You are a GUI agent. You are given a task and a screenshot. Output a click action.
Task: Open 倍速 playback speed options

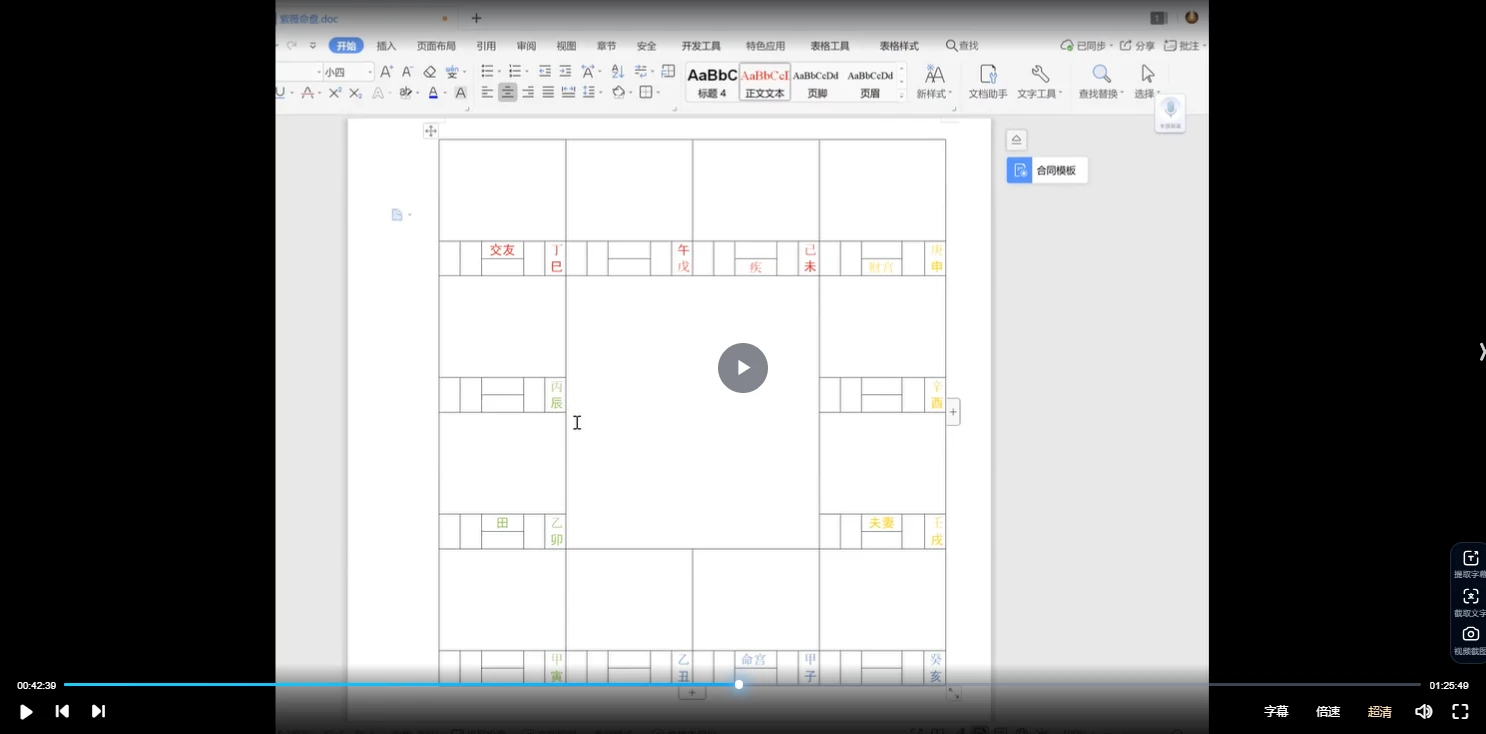coord(1328,712)
